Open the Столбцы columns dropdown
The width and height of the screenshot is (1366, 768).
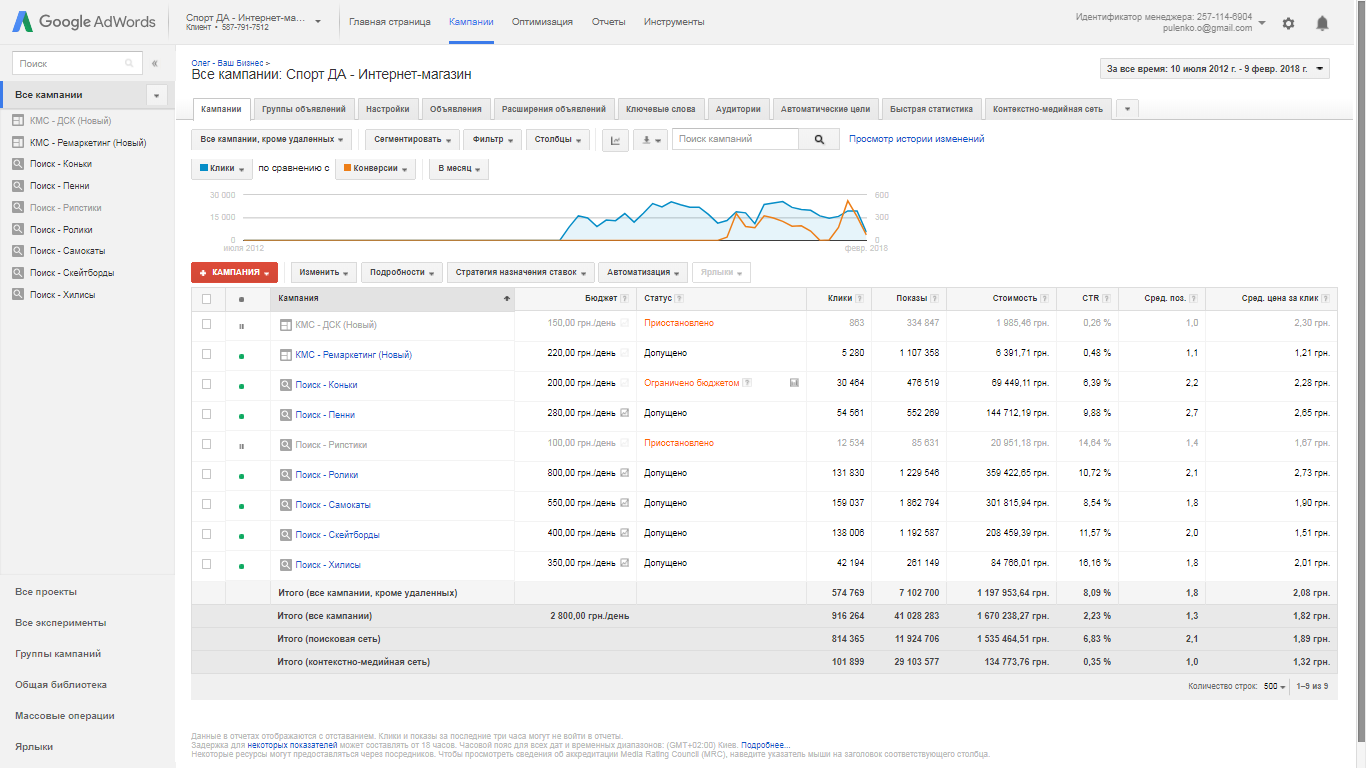click(x=557, y=140)
